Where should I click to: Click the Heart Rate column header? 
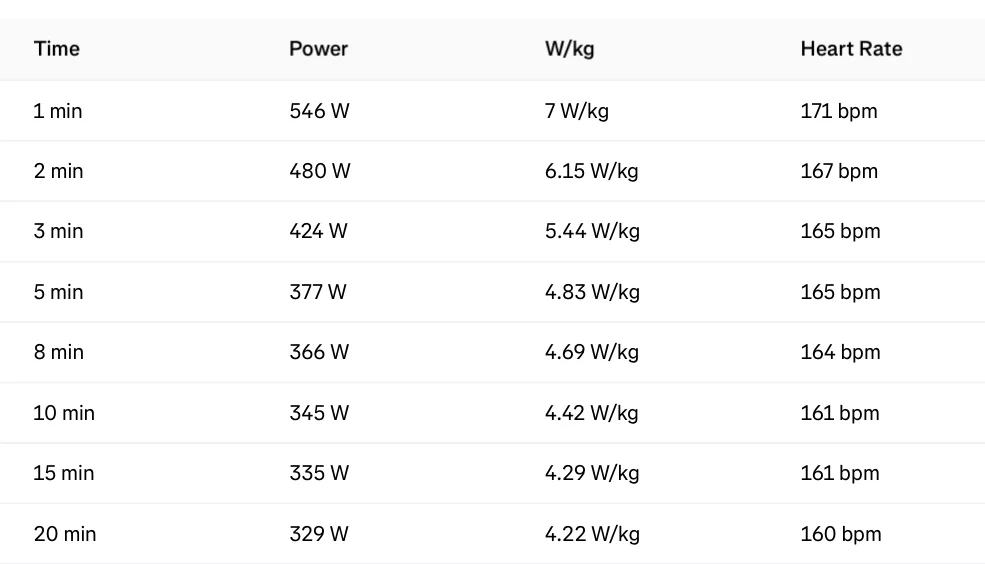click(851, 49)
